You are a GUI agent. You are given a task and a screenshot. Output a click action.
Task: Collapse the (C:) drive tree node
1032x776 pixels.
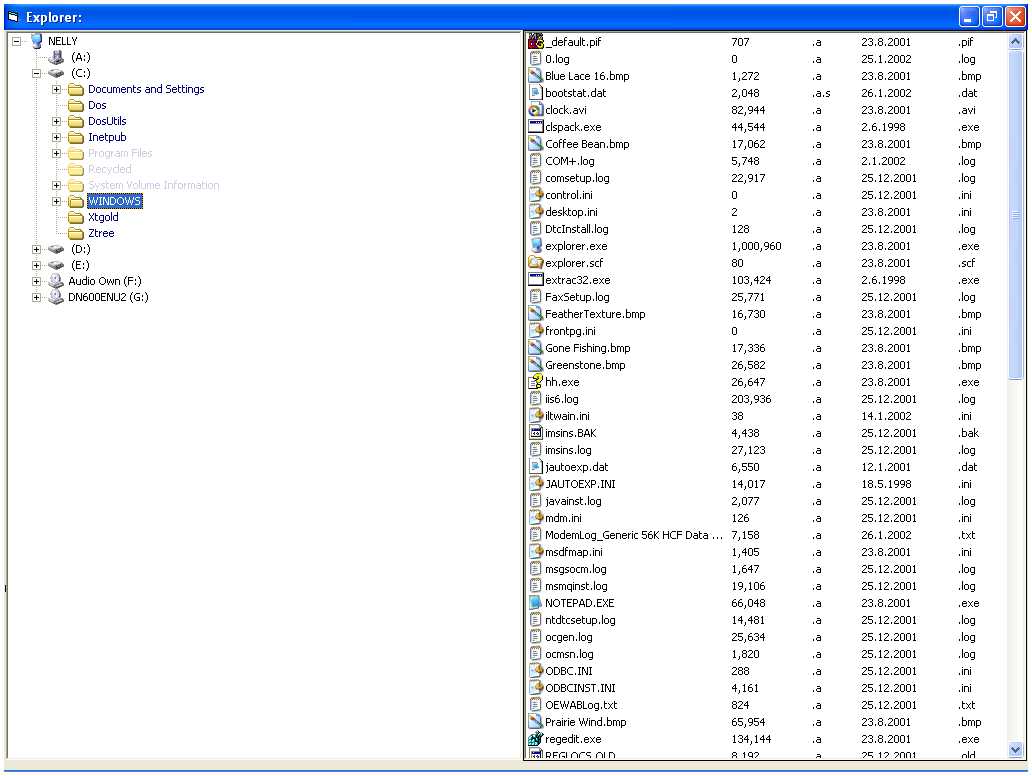point(37,73)
